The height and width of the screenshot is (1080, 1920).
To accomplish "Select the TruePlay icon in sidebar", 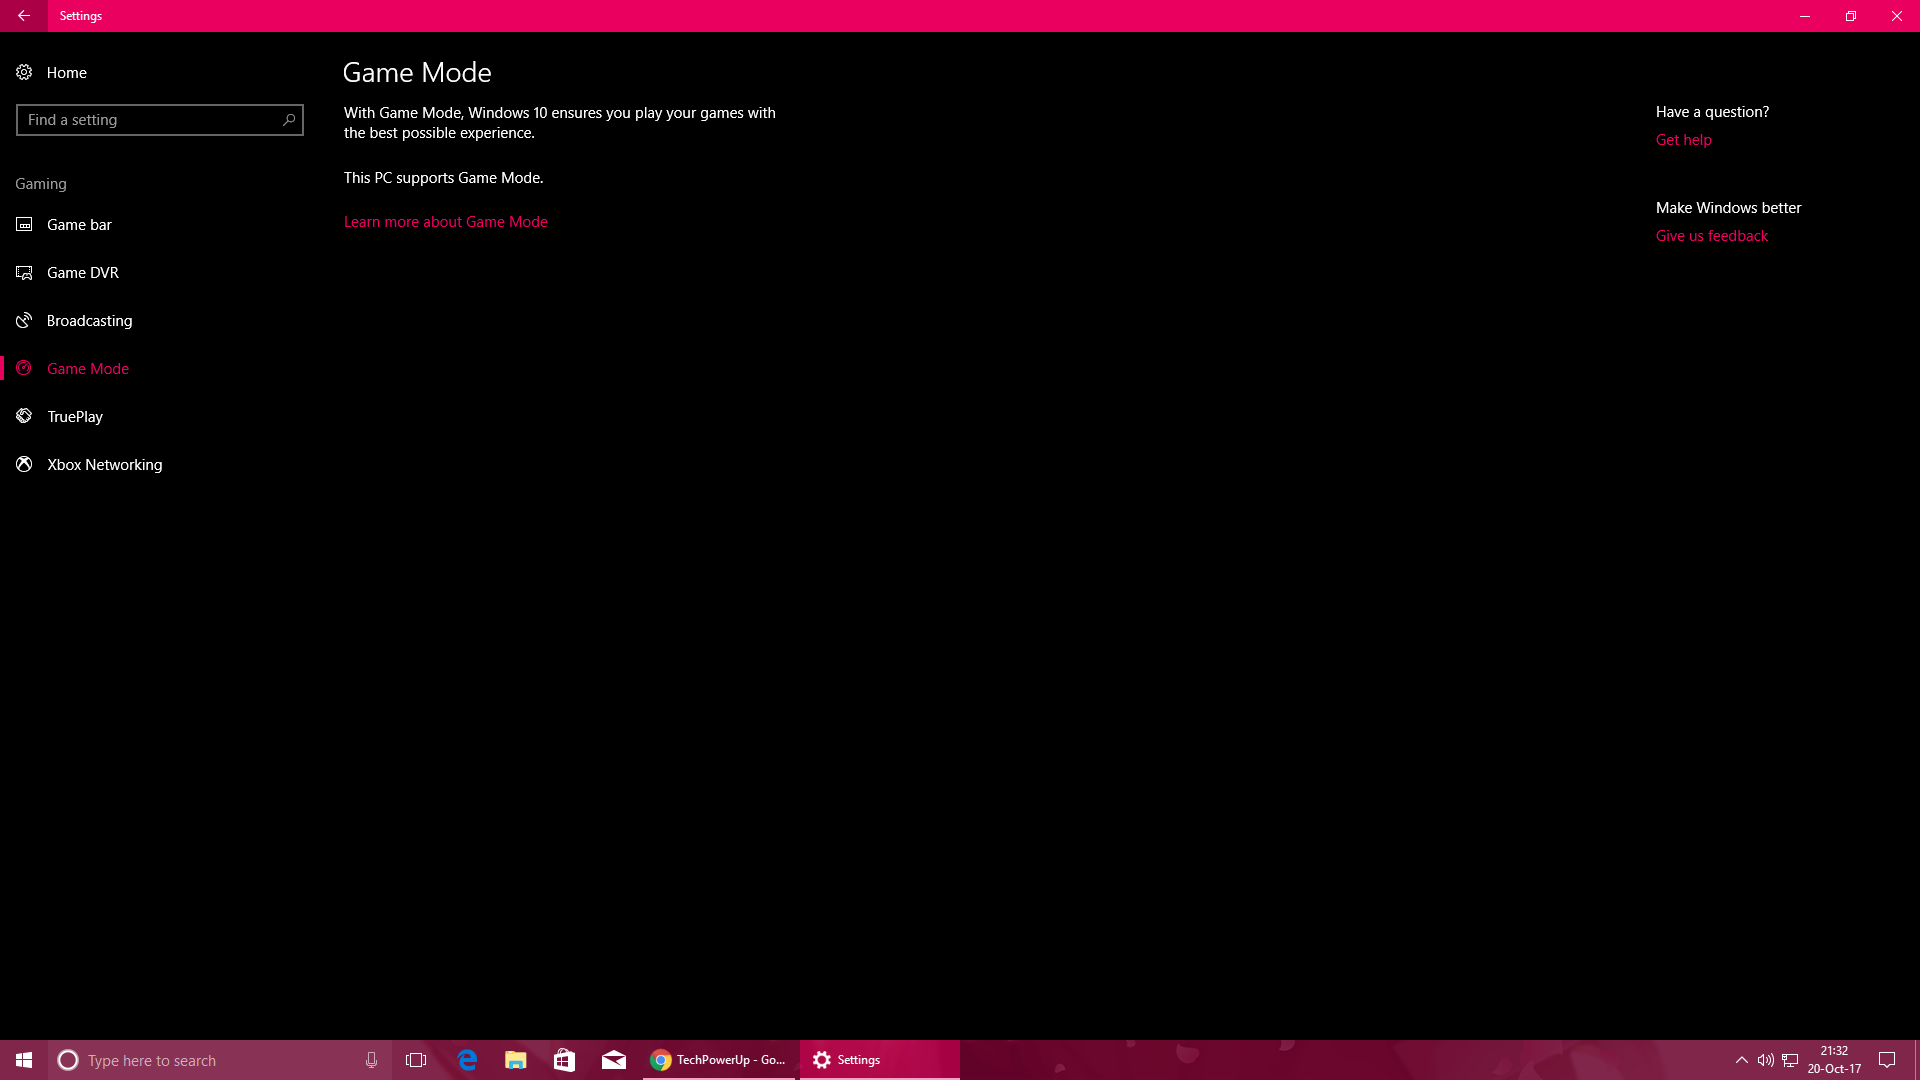I will [x=24, y=416].
